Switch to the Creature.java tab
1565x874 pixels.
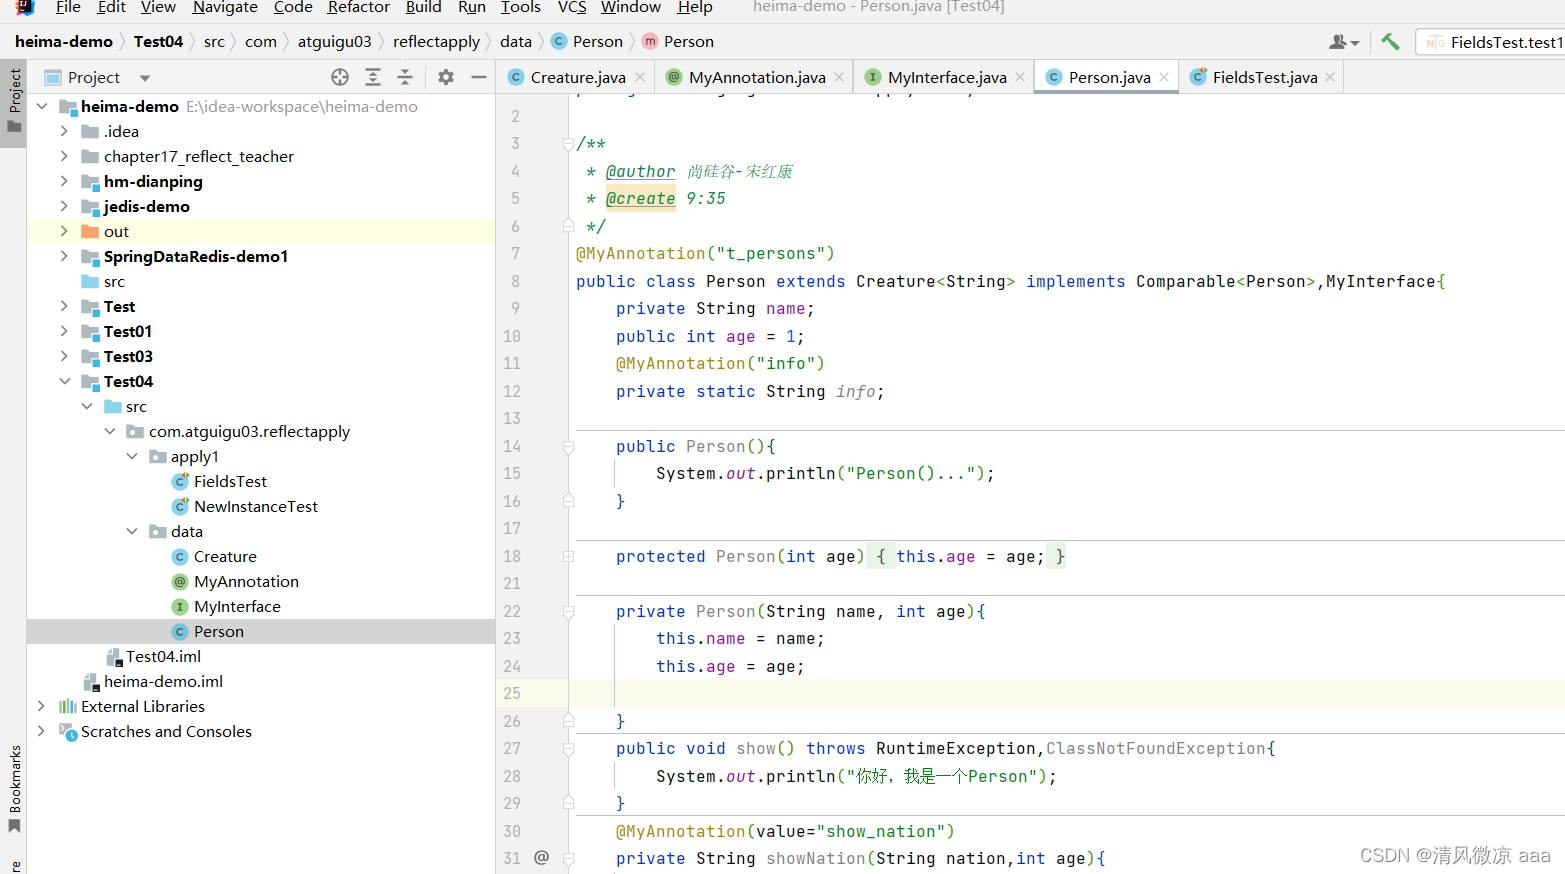(576, 77)
